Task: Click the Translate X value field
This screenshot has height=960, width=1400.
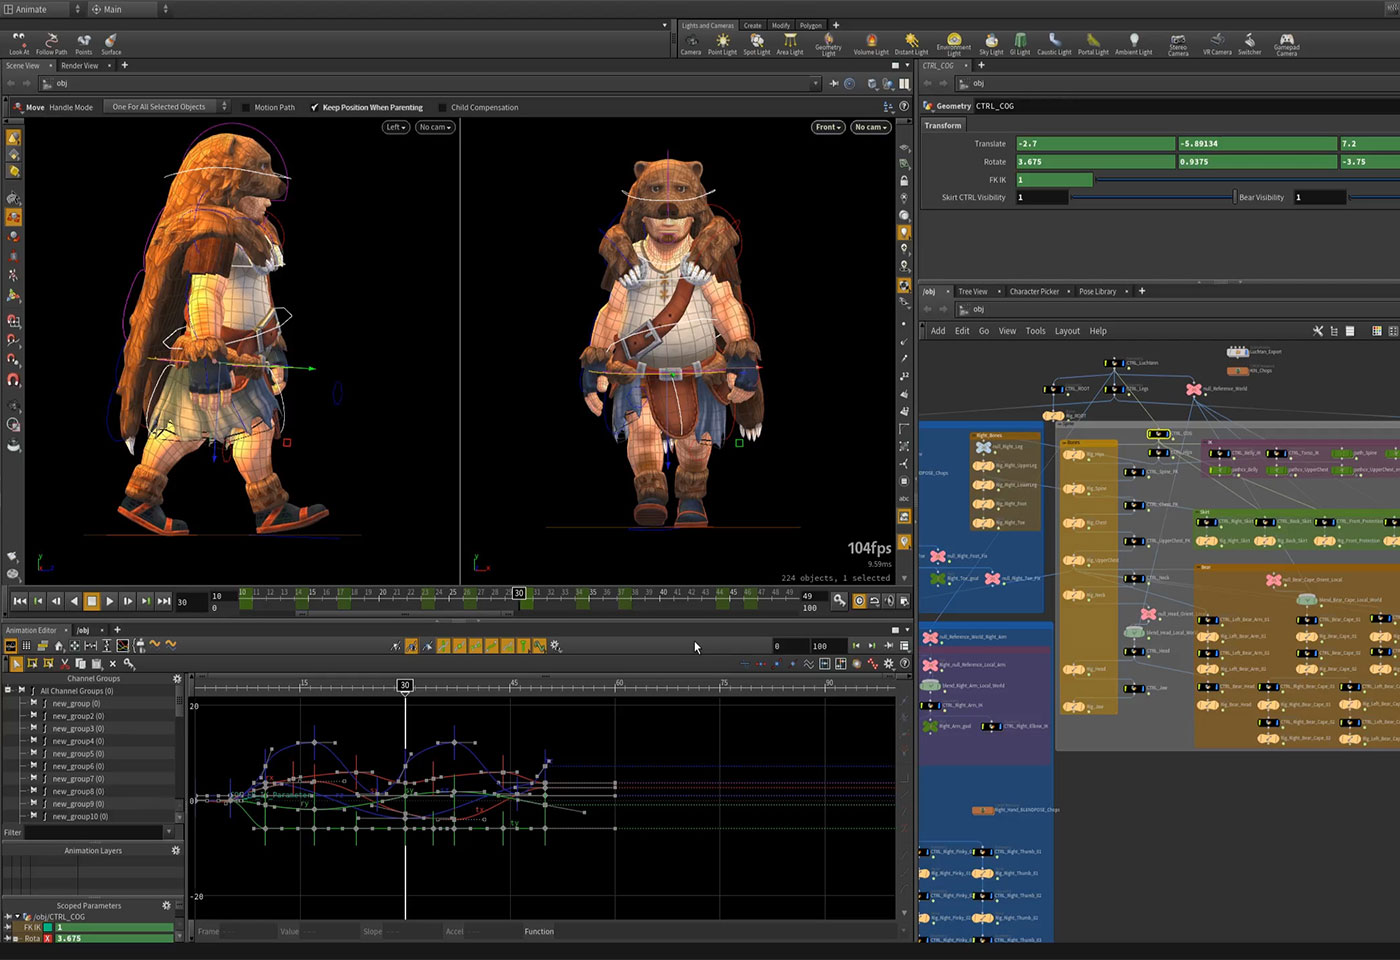Action: 1096,143
